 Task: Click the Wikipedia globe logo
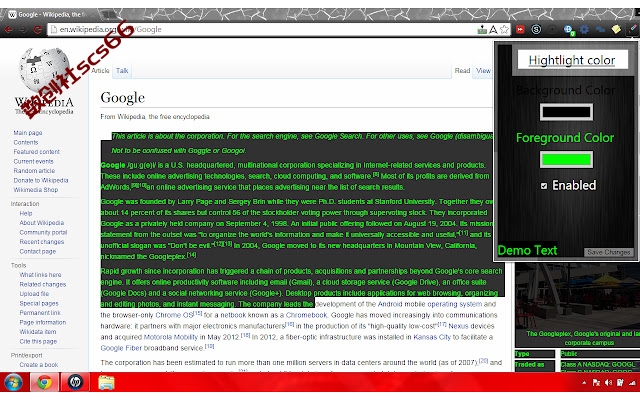click(x=44, y=69)
